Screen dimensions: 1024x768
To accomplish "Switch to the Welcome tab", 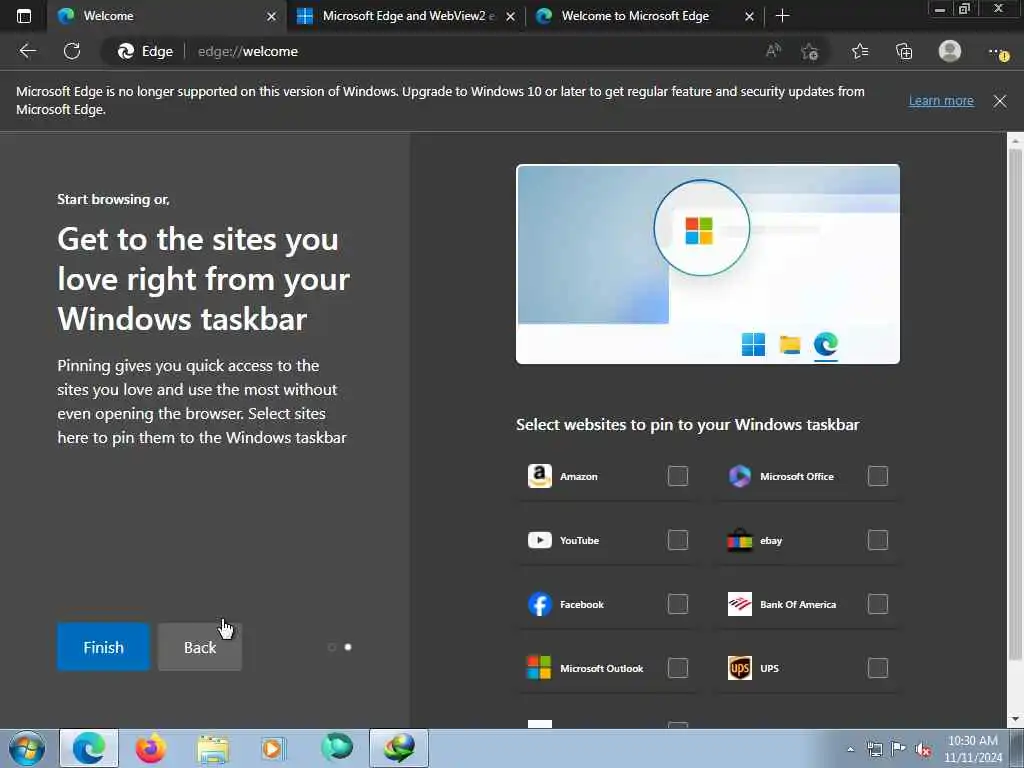I will 167,16.
